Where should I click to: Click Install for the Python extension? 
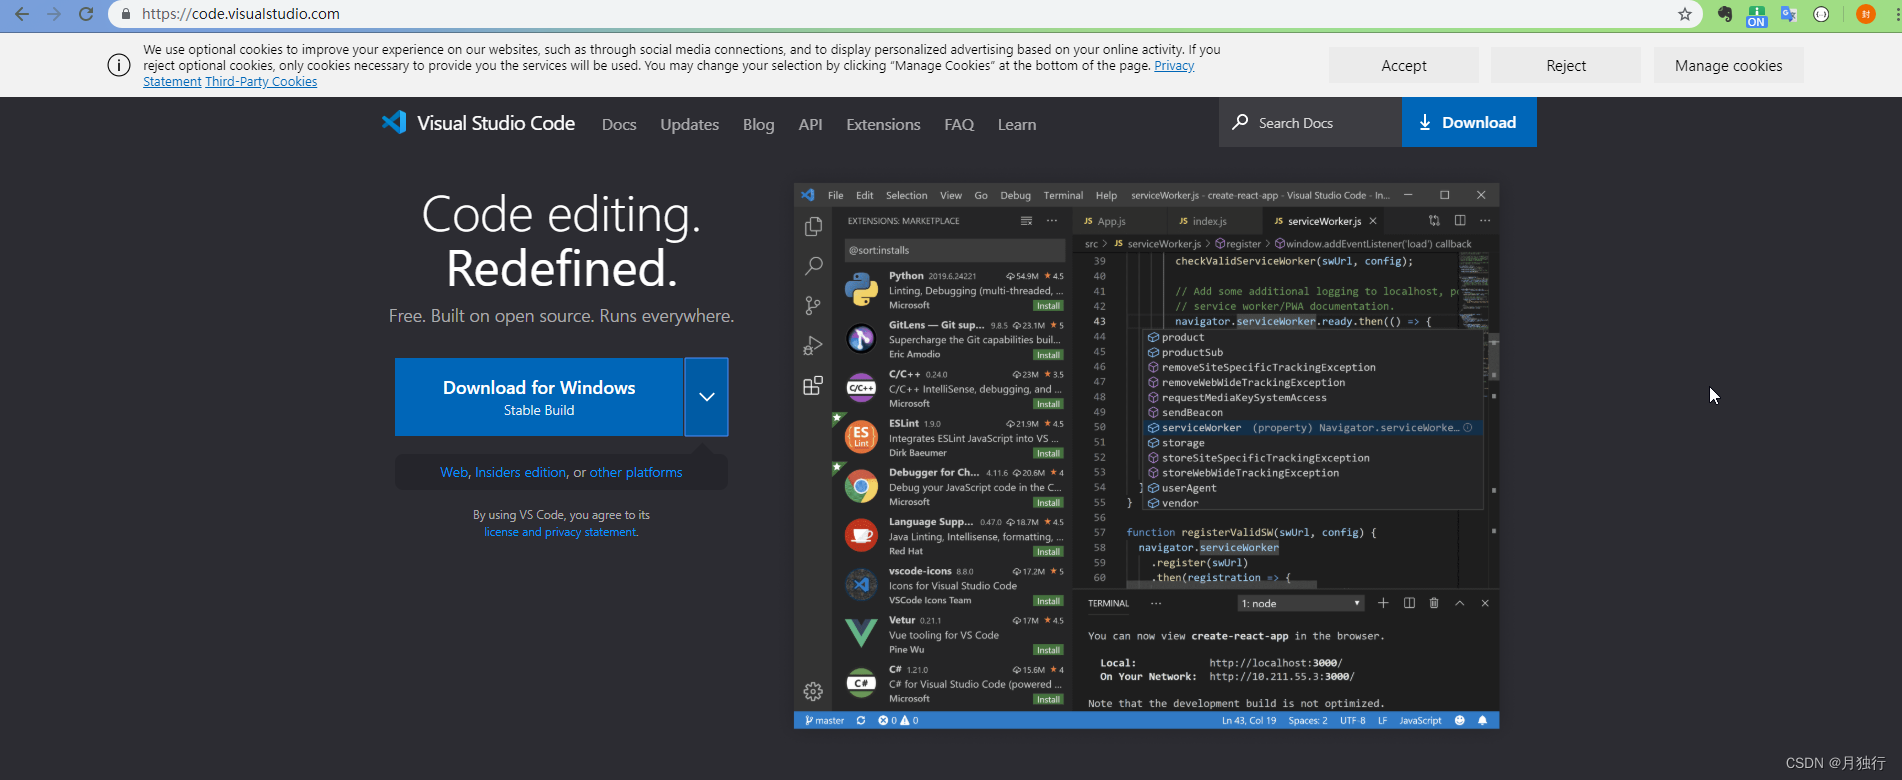click(1048, 306)
